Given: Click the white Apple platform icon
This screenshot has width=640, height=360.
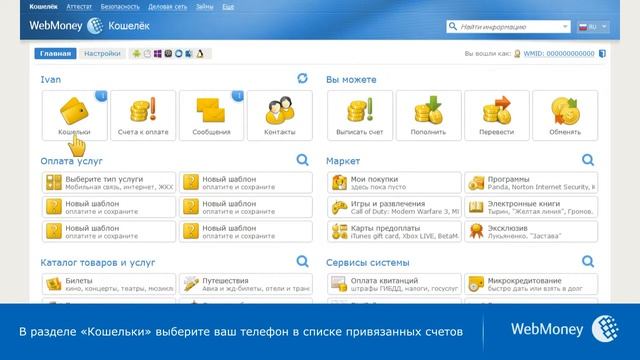Looking at the screenshot, I should coord(147,53).
